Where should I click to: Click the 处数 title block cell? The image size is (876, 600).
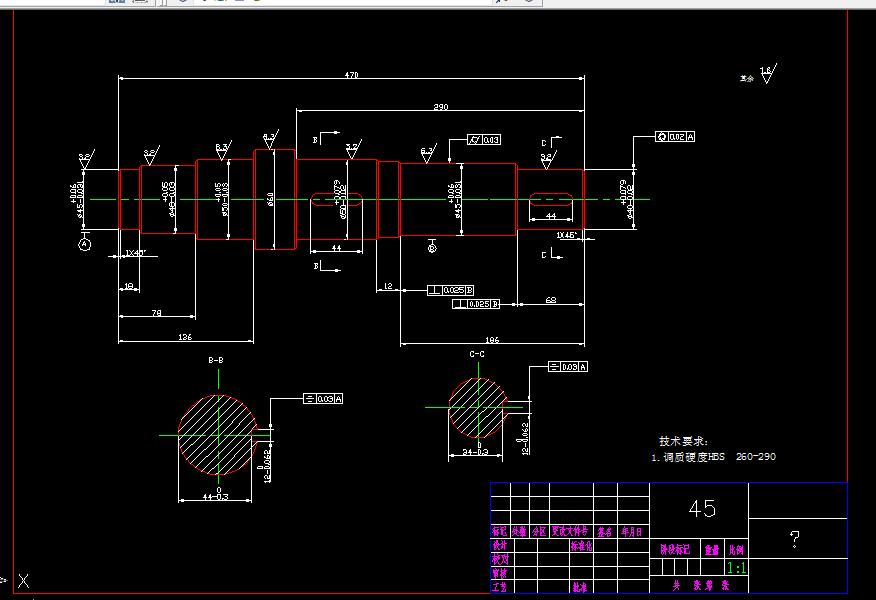click(x=520, y=531)
